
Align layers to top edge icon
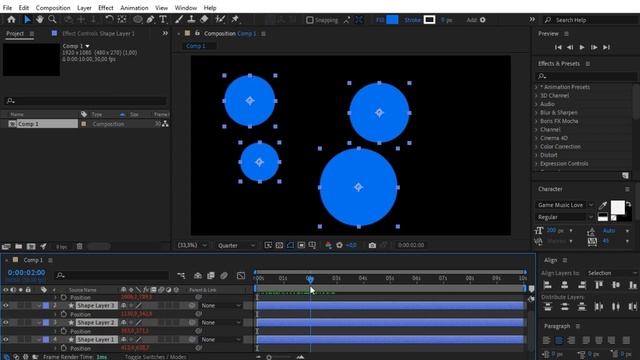point(599,285)
